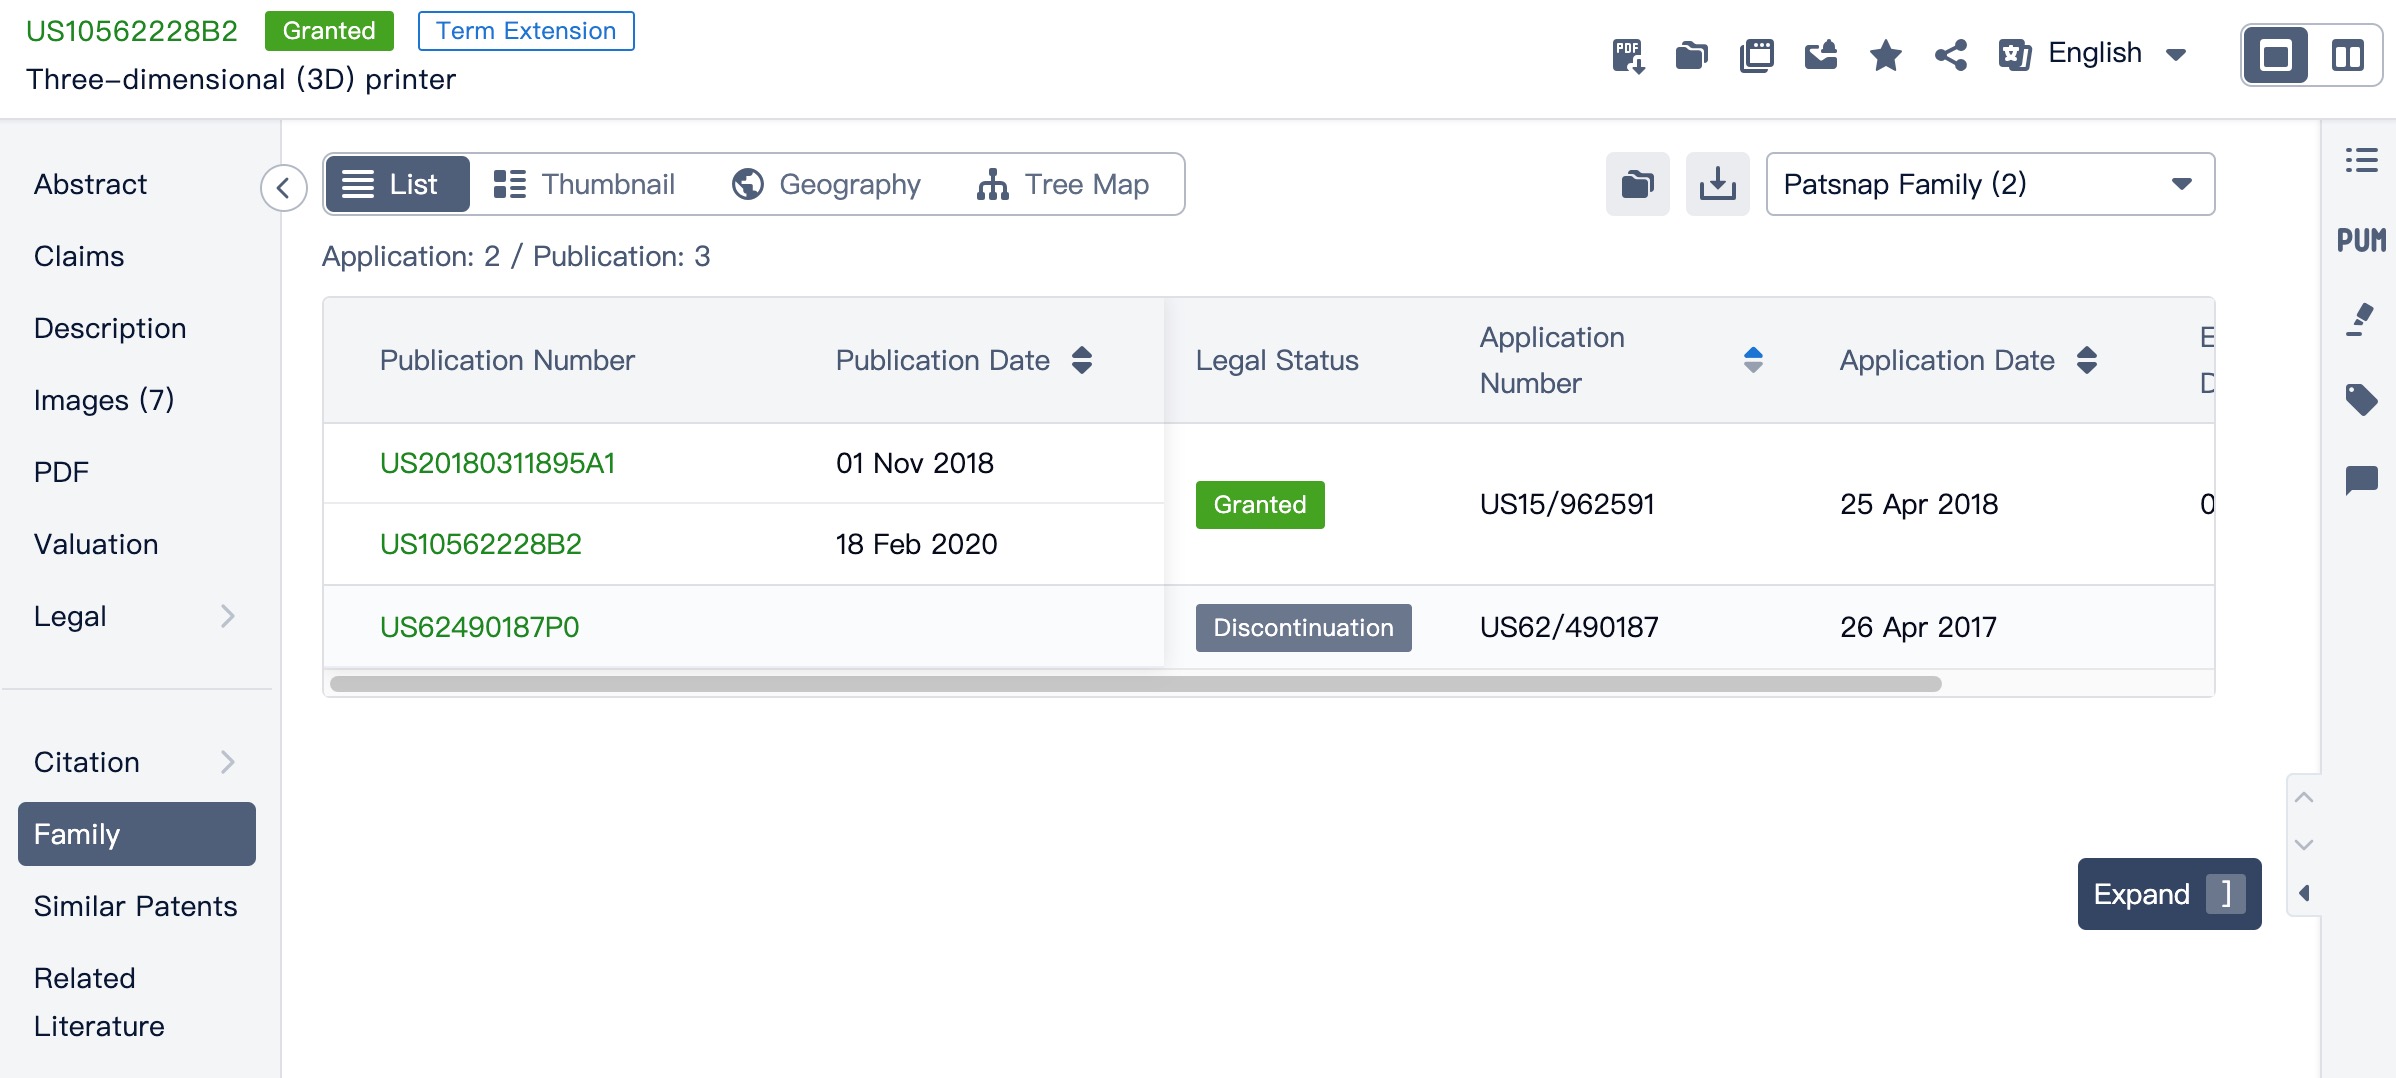Click the download icon above family table

1717,184
